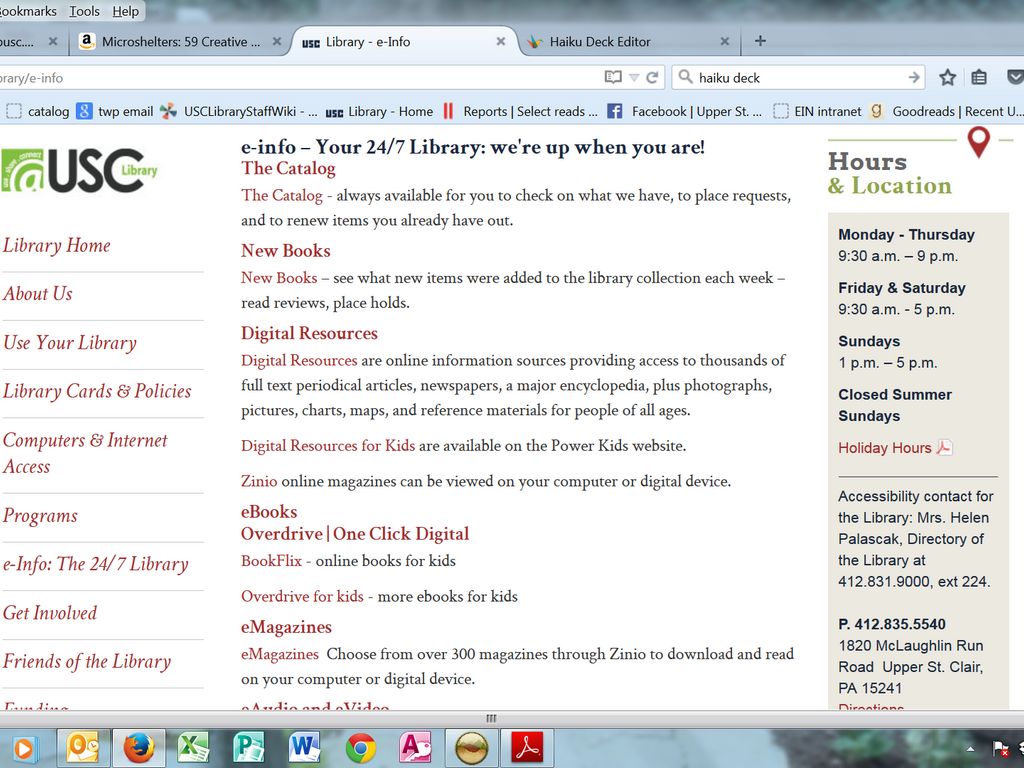The width and height of the screenshot is (1024, 768).
Task: Show hidden system tray icons arrow
Action: (x=970, y=748)
